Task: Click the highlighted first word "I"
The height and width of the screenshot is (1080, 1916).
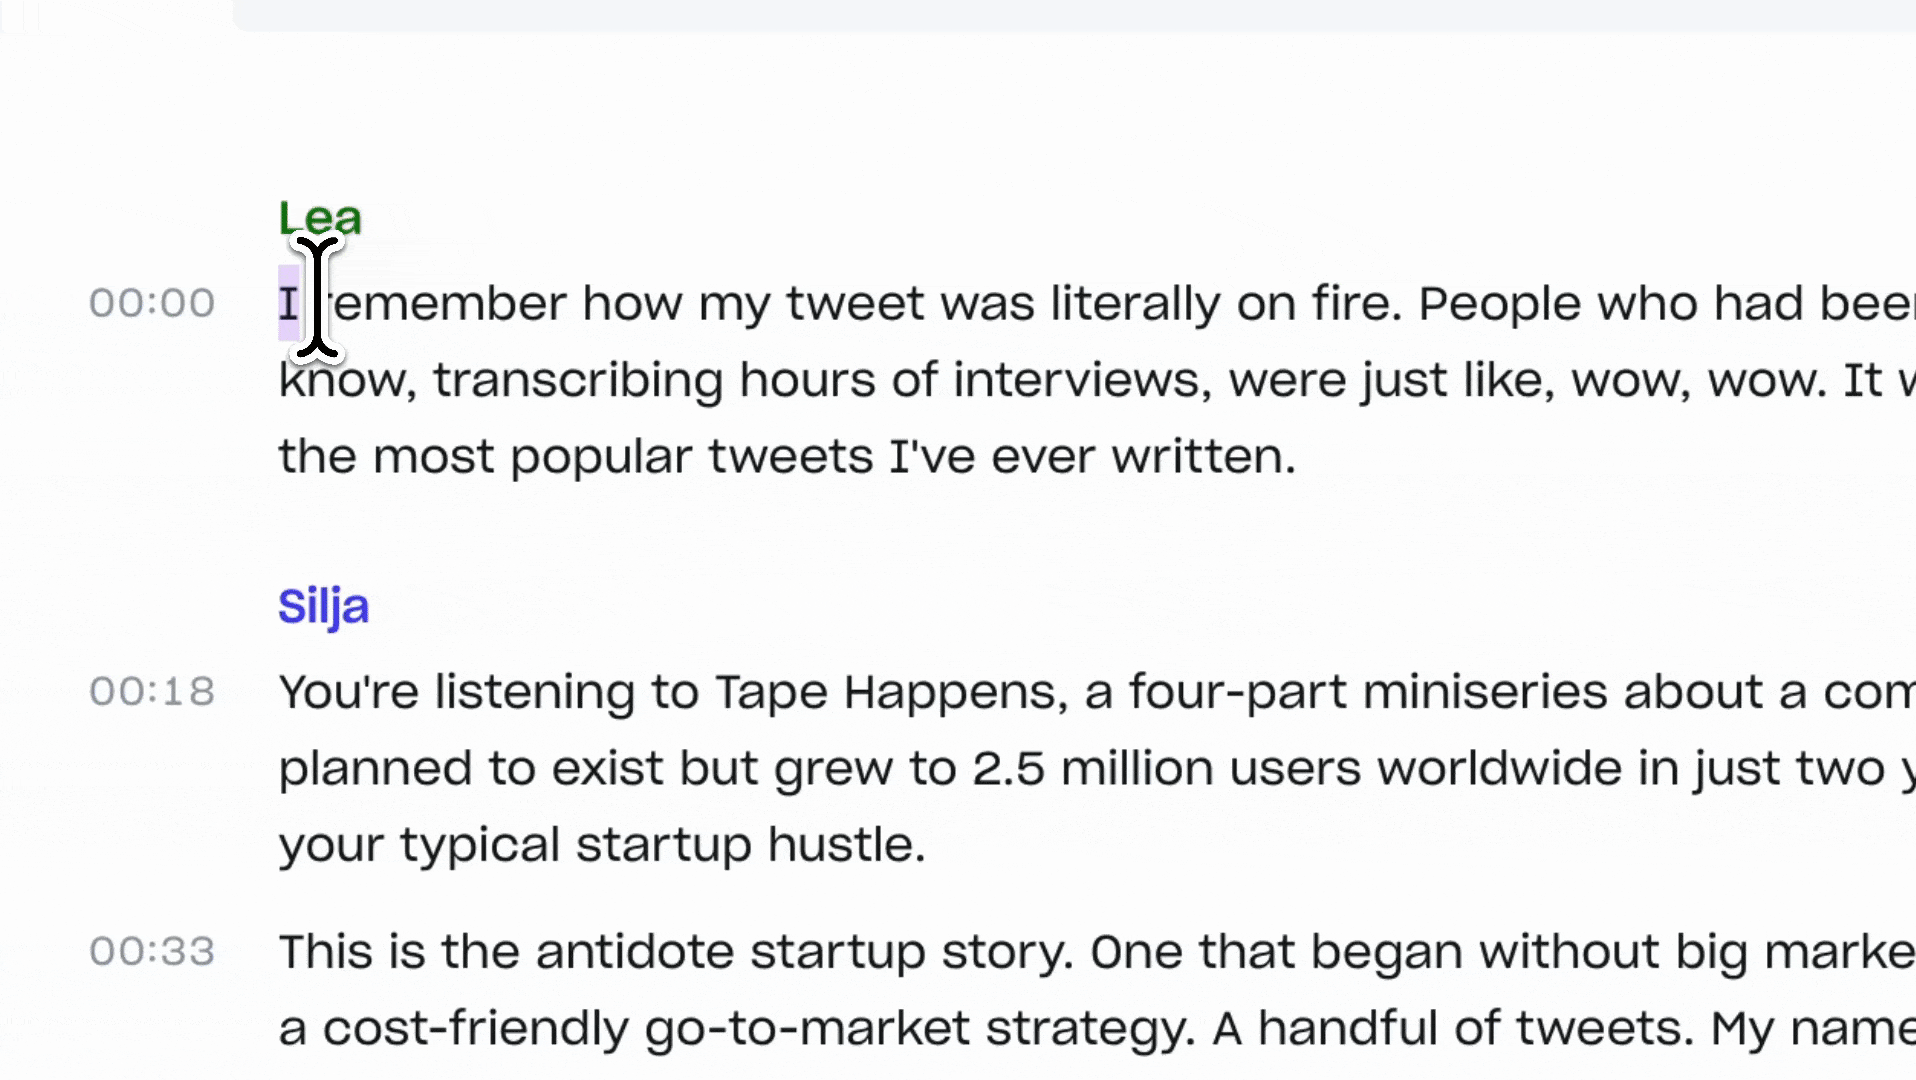Action: (x=288, y=304)
